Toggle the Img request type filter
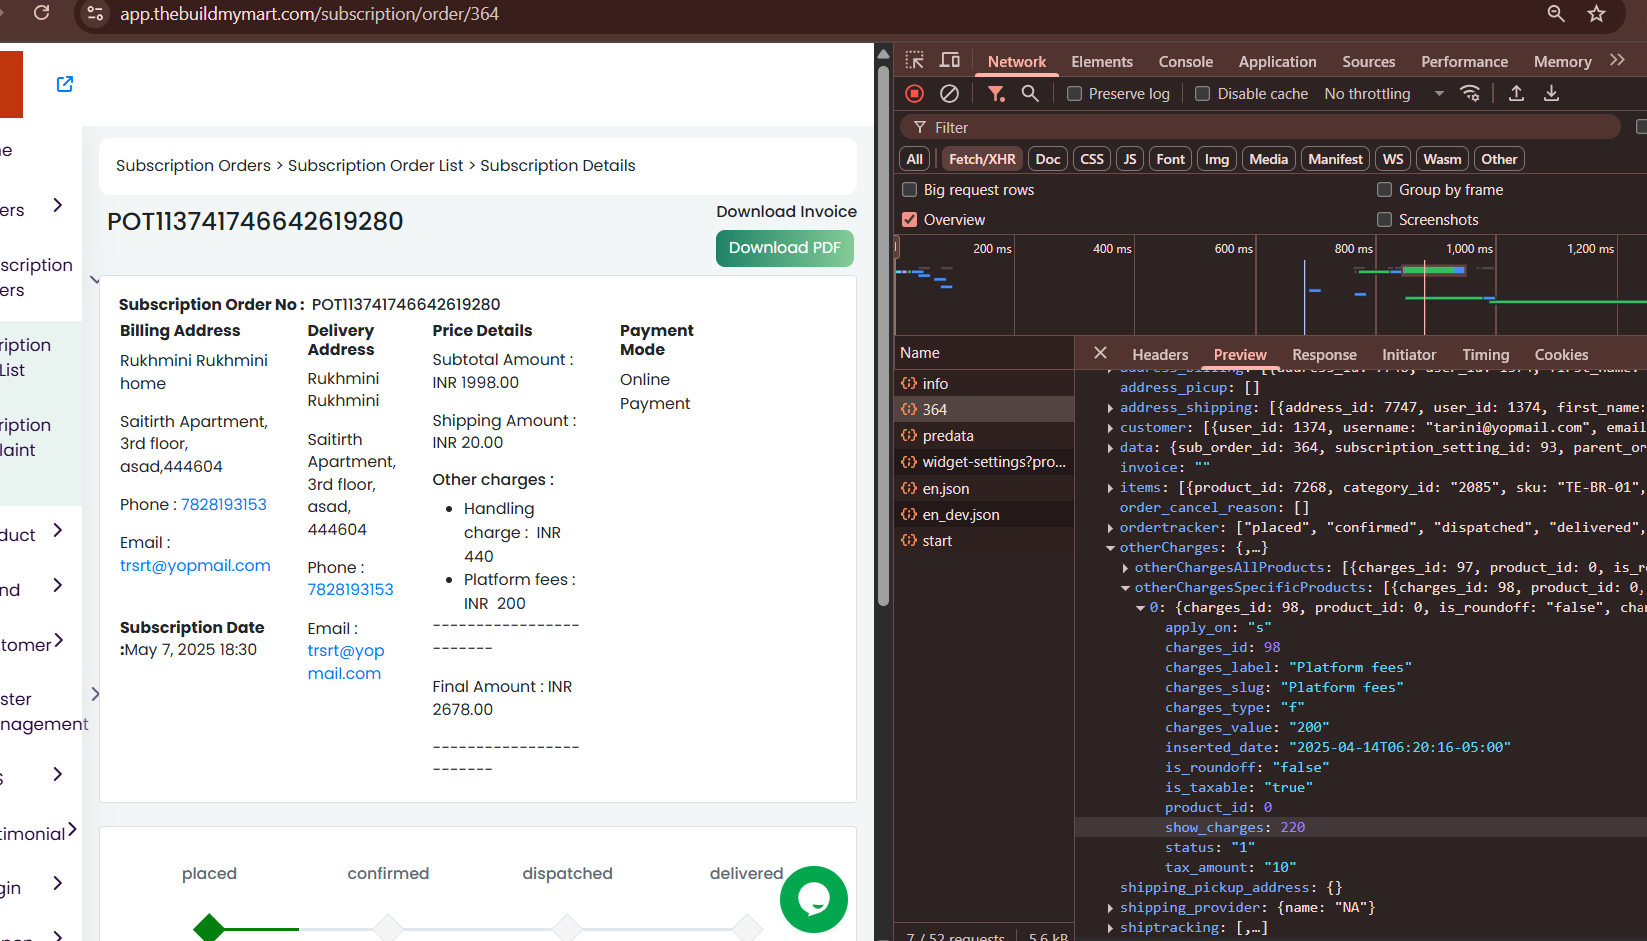 pos(1217,159)
